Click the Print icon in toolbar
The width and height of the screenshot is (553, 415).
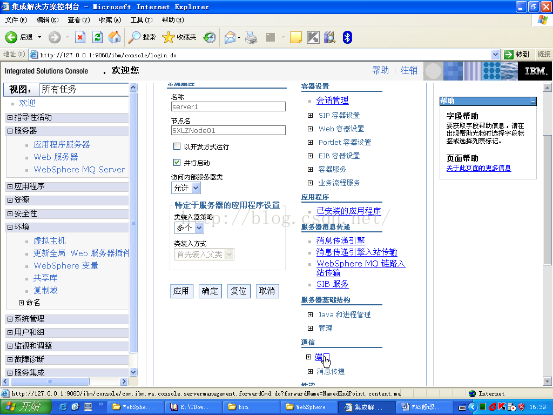pos(251,37)
